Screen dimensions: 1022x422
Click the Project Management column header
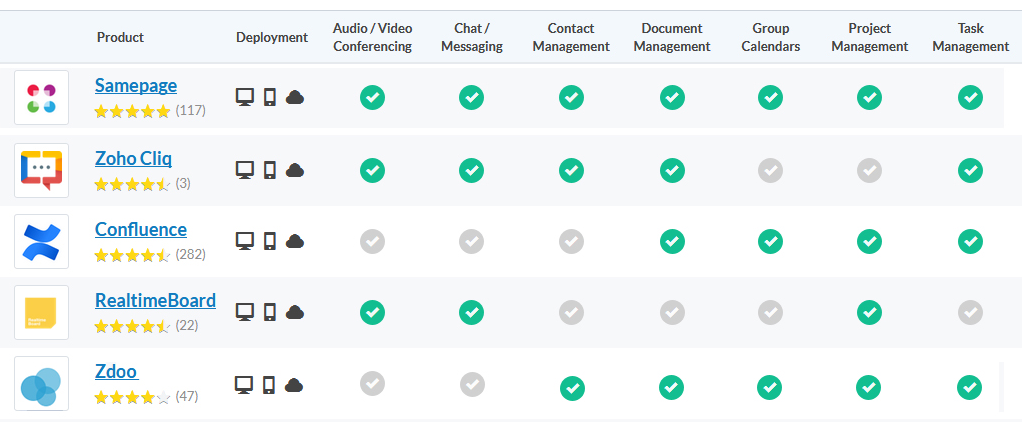coord(870,37)
